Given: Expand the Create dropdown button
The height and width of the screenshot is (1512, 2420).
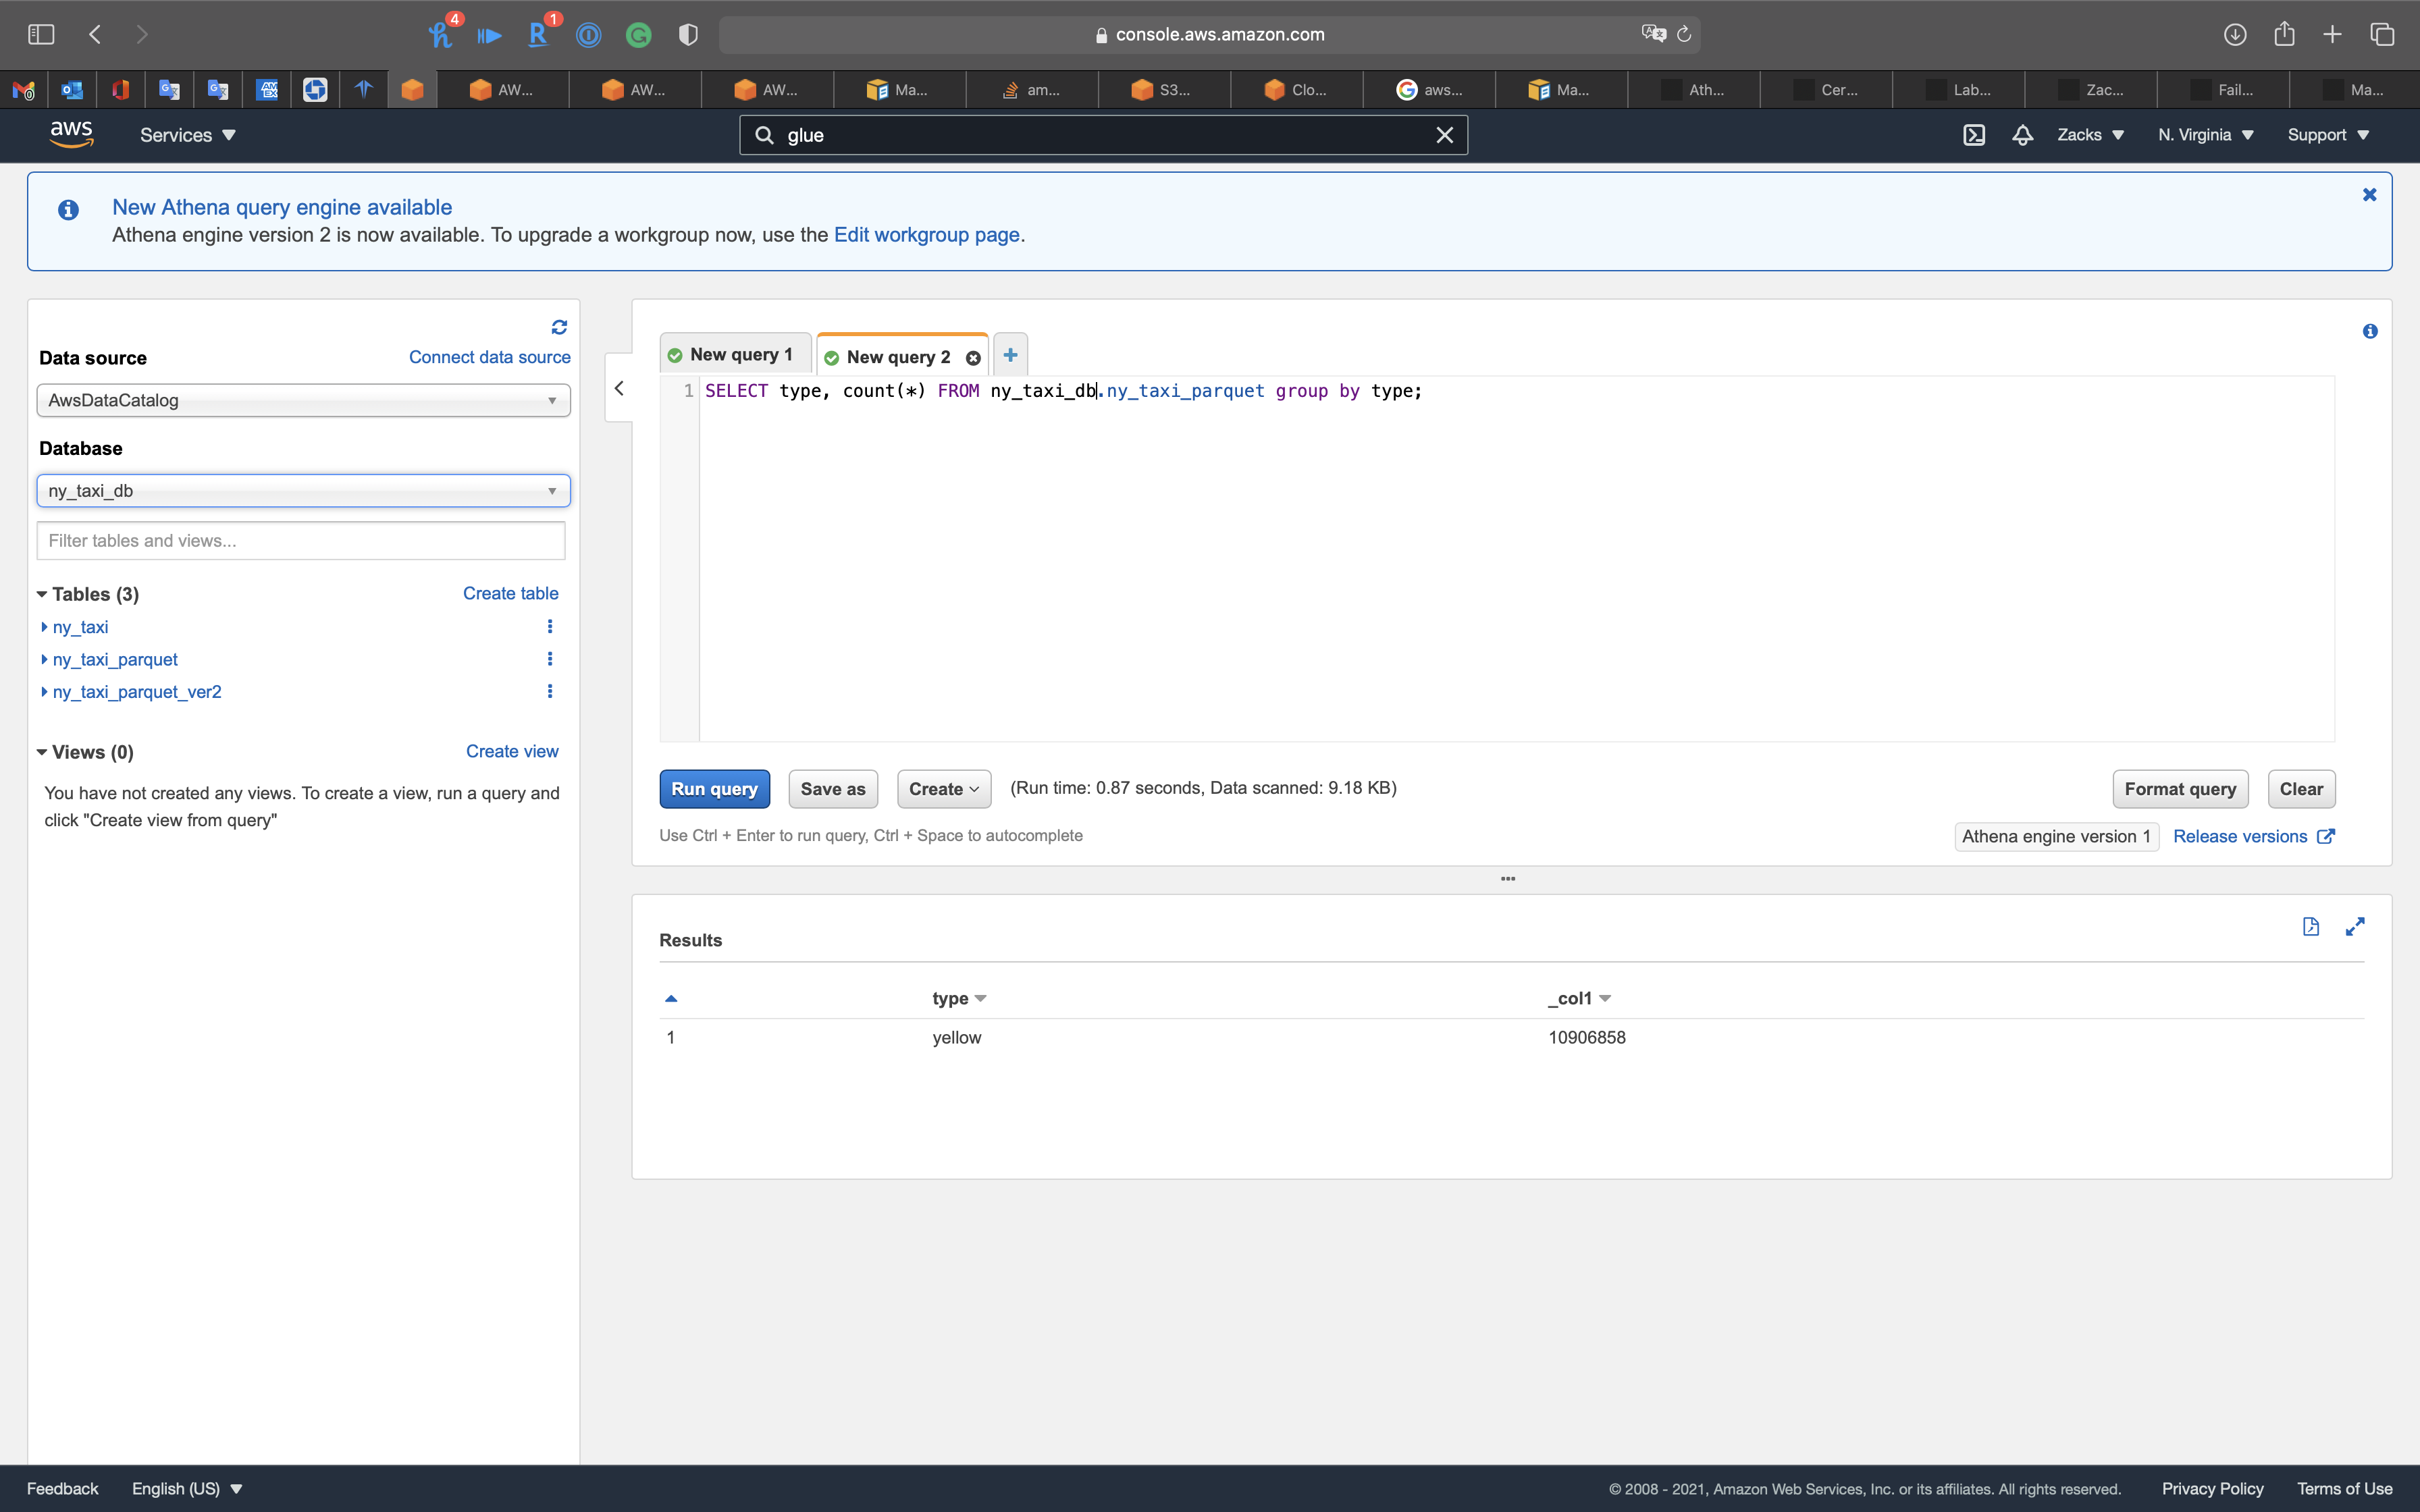Looking at the screenshot, I should (x=943, y=789).
